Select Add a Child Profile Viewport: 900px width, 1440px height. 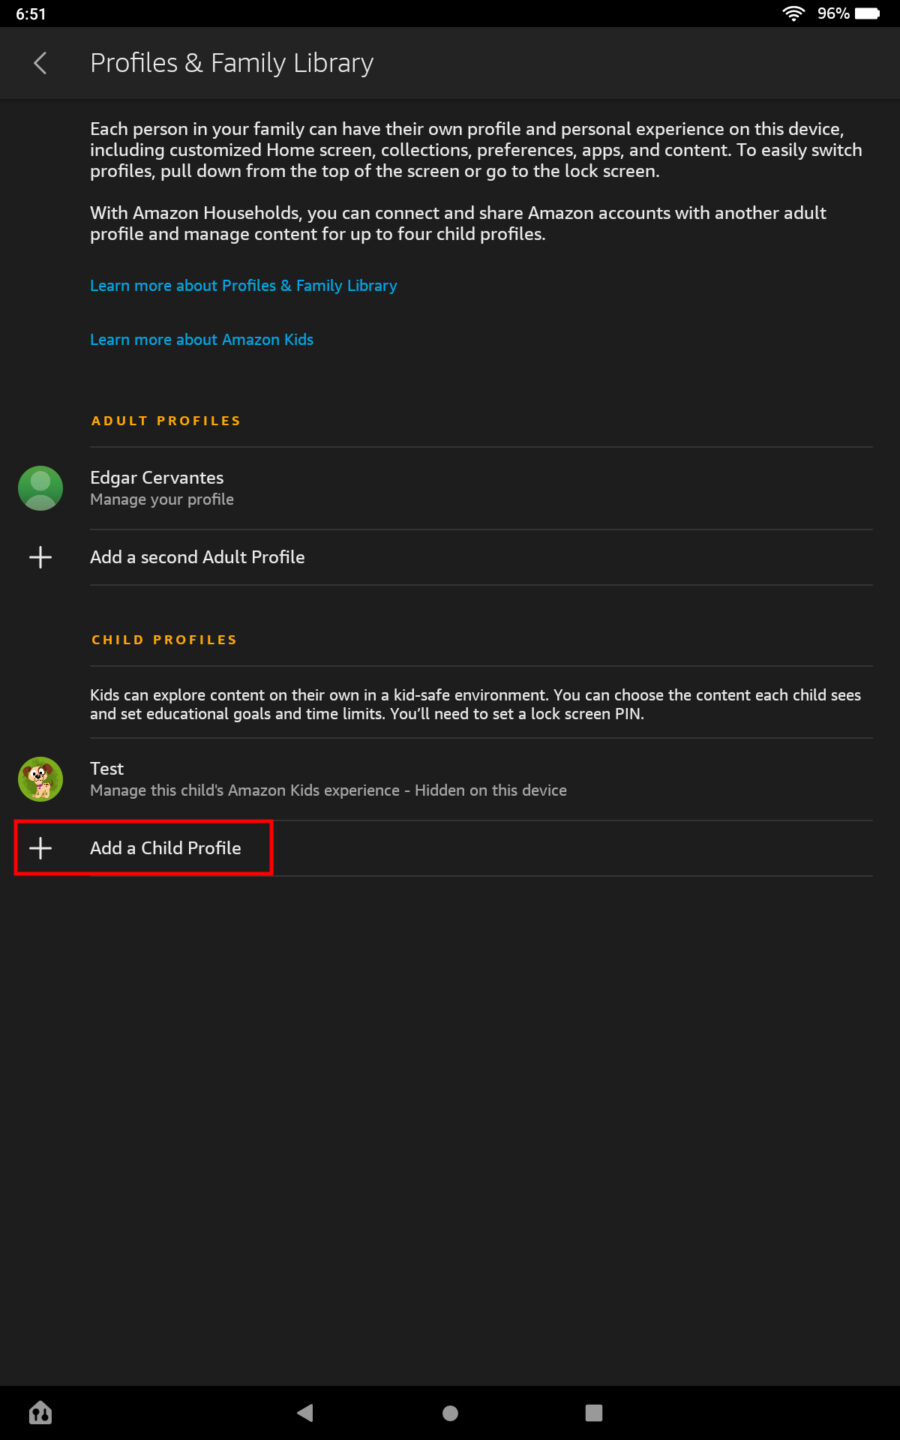pos(165,847)
